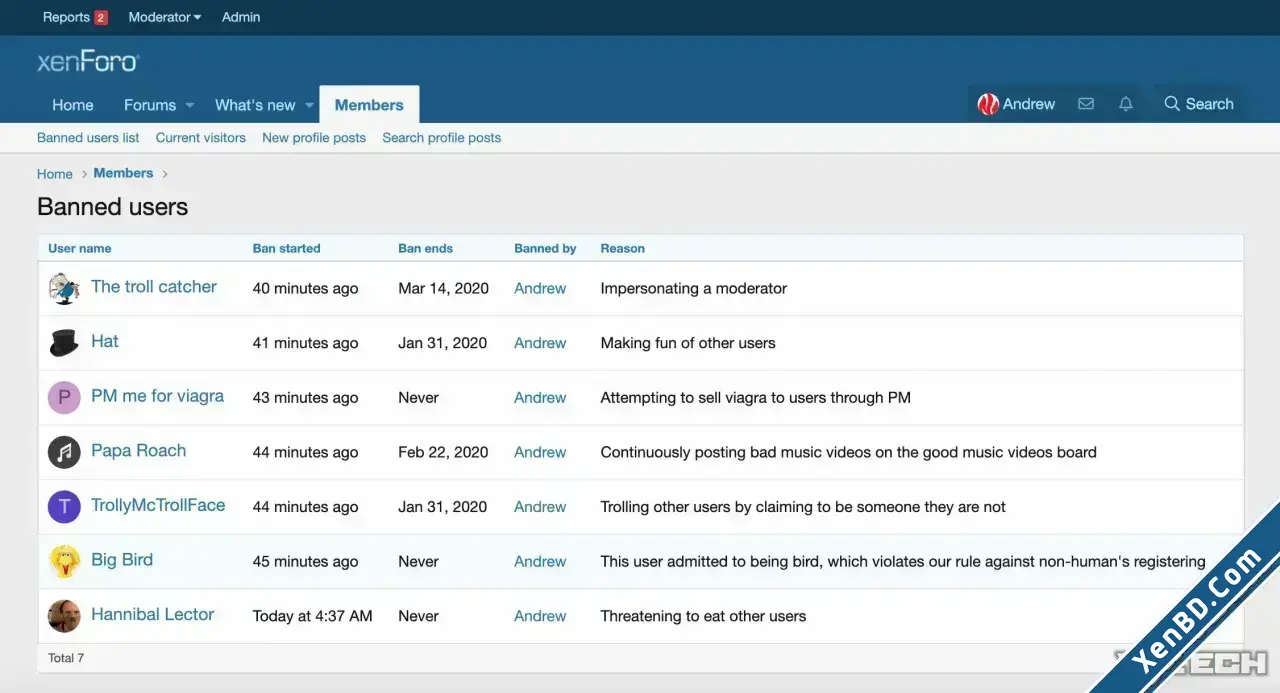The image size is (1280, 693).
Task: Click Hat's top hat avatar
Action: point(64,343)
